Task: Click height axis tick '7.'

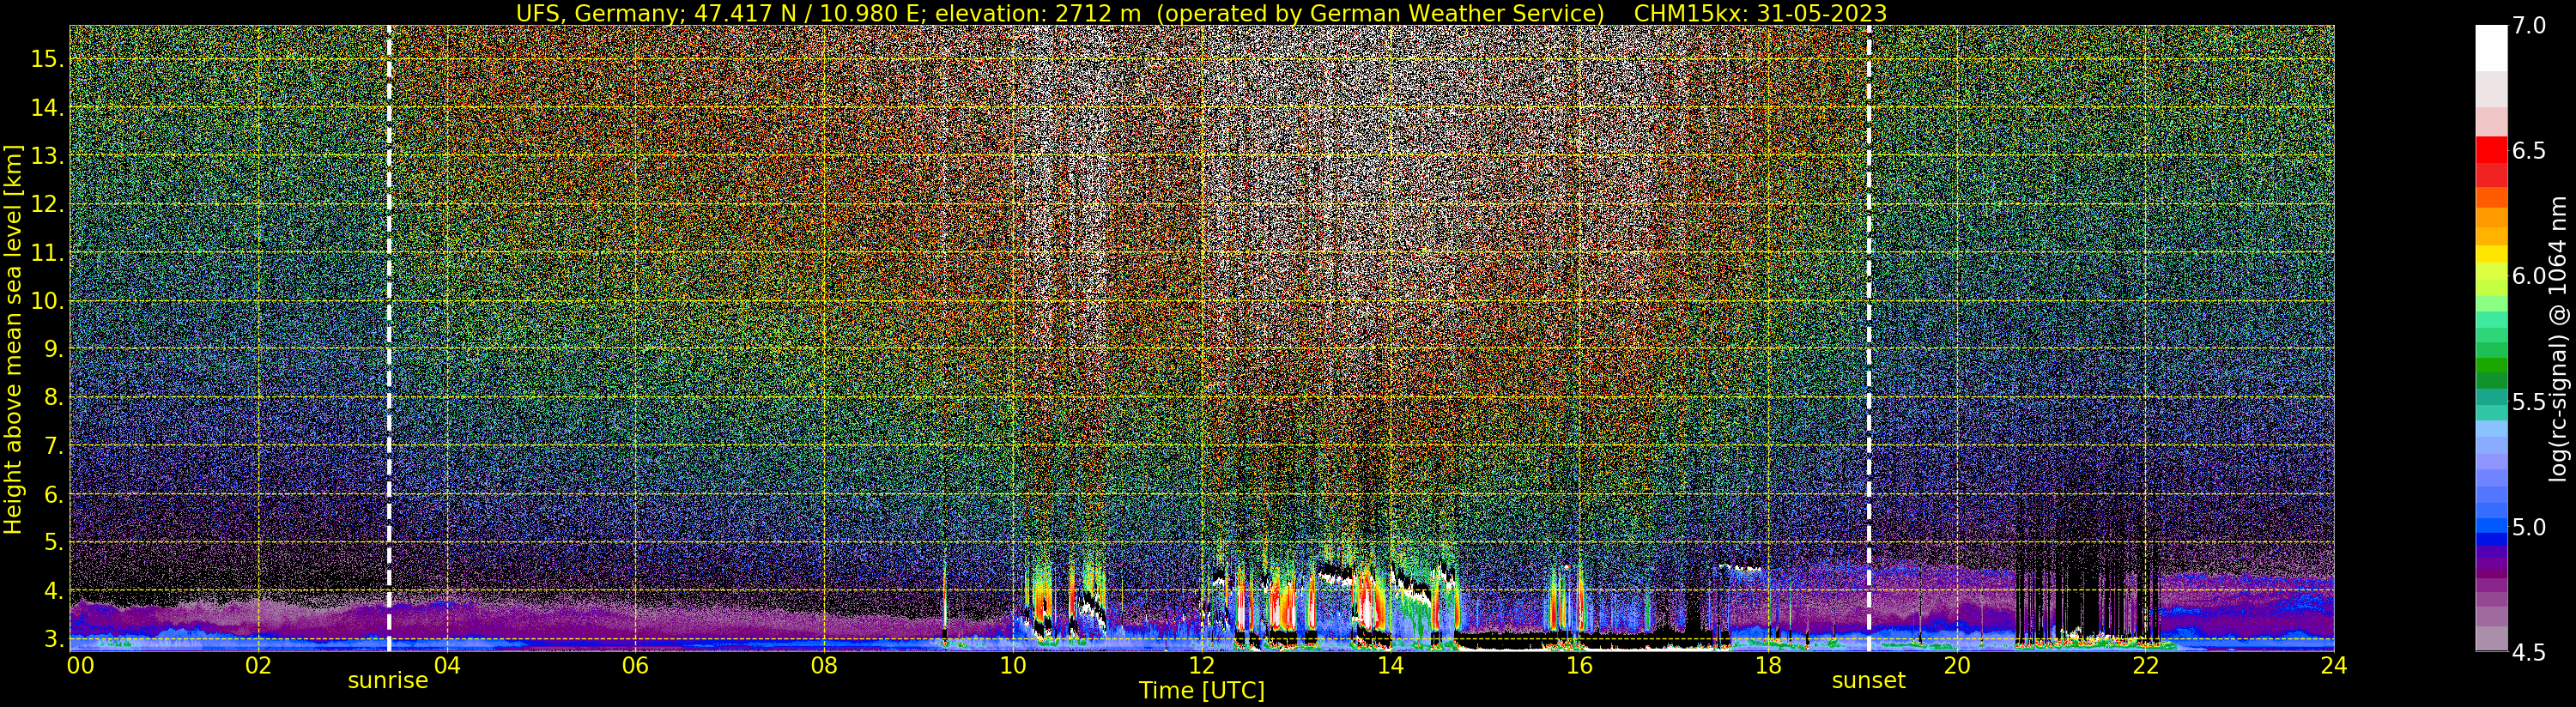Action: tap(52, 446)
